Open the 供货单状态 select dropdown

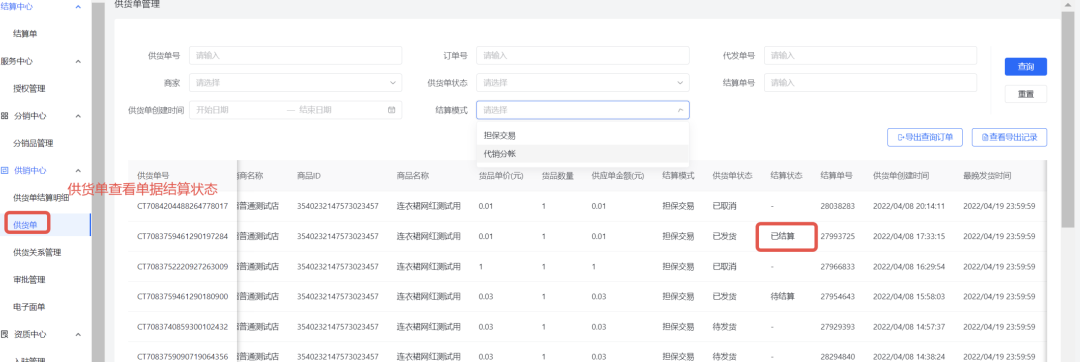pyautogui.click(x=583, y=83)
